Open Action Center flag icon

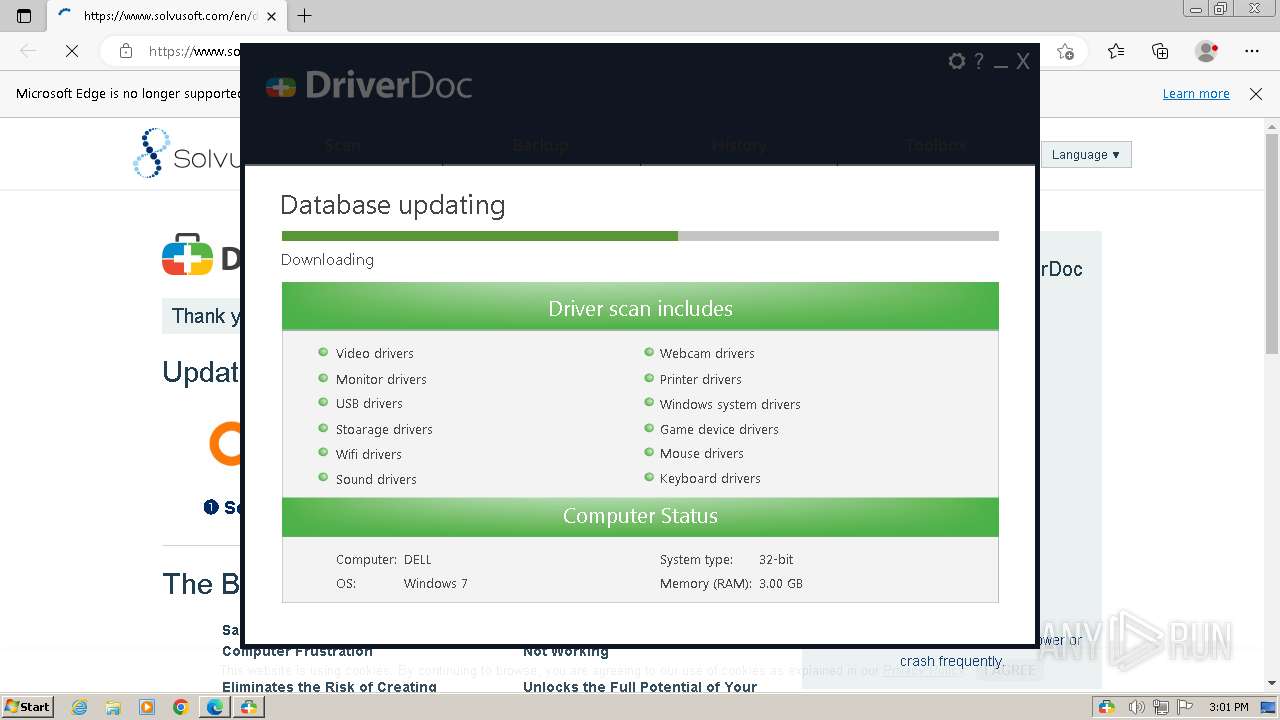1186,707
